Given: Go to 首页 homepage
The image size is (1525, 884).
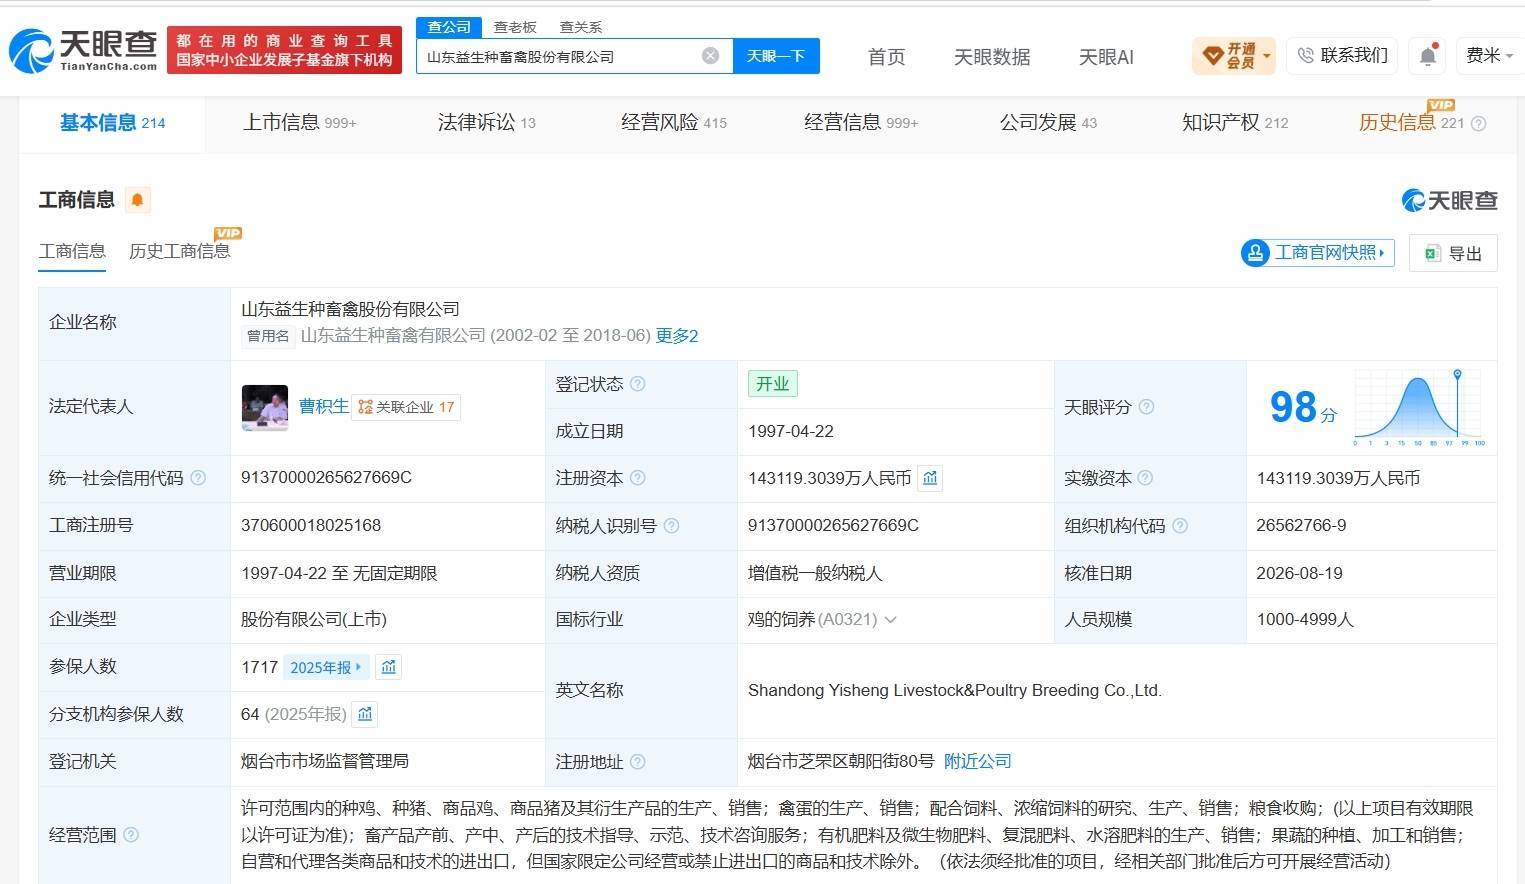Looking at the screenshot, I should tap(886, 57).
